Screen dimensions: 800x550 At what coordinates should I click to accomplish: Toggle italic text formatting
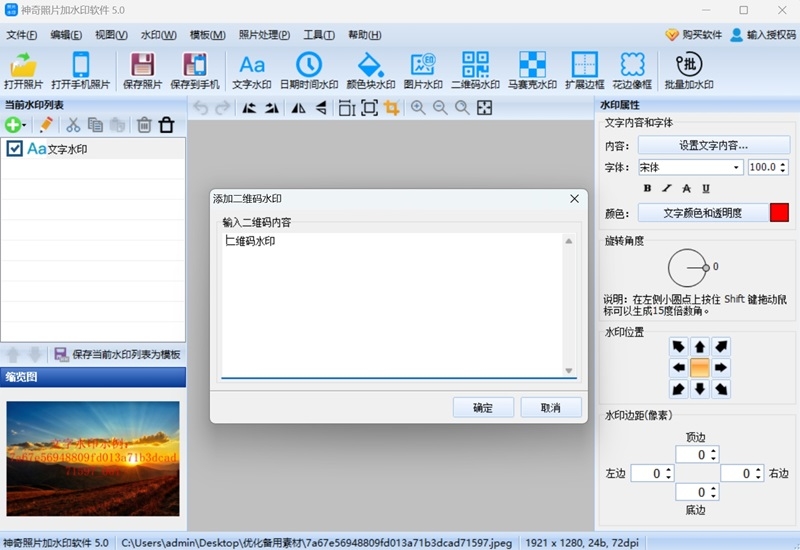(667, 188)
